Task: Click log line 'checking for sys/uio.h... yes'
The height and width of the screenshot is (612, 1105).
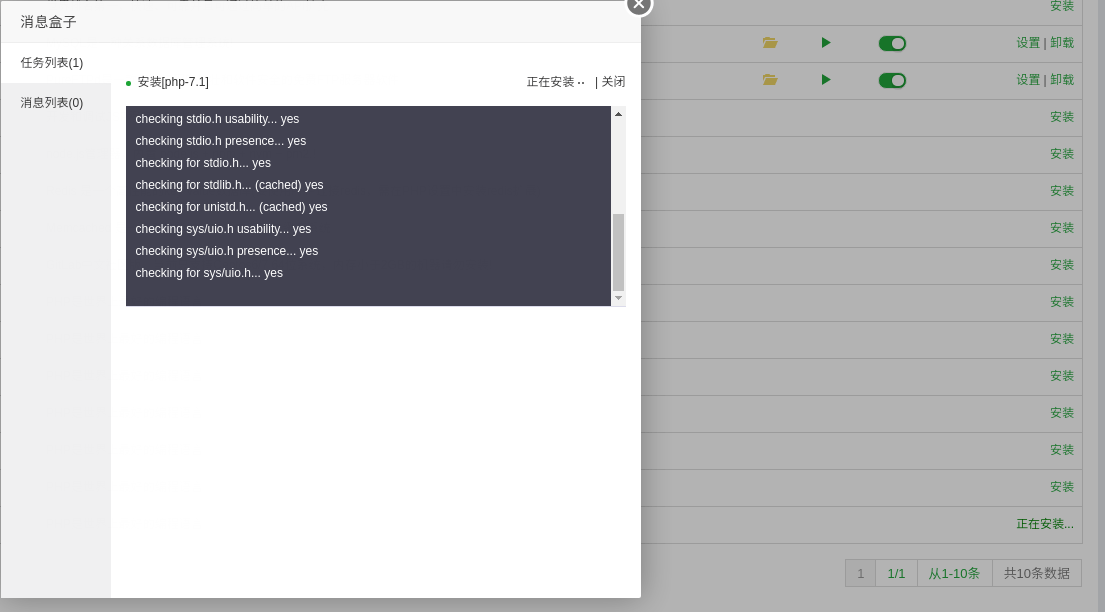Action: pyautogui.click(x=209, y=273)
